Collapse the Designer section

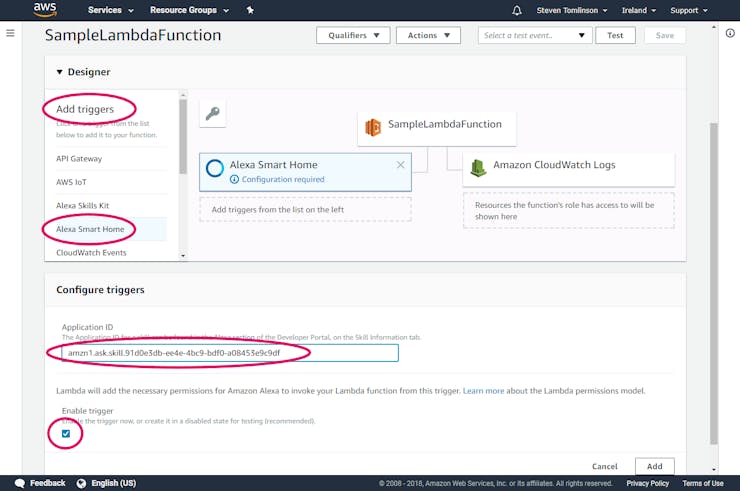pyautogui.click(x=59, y=72)
